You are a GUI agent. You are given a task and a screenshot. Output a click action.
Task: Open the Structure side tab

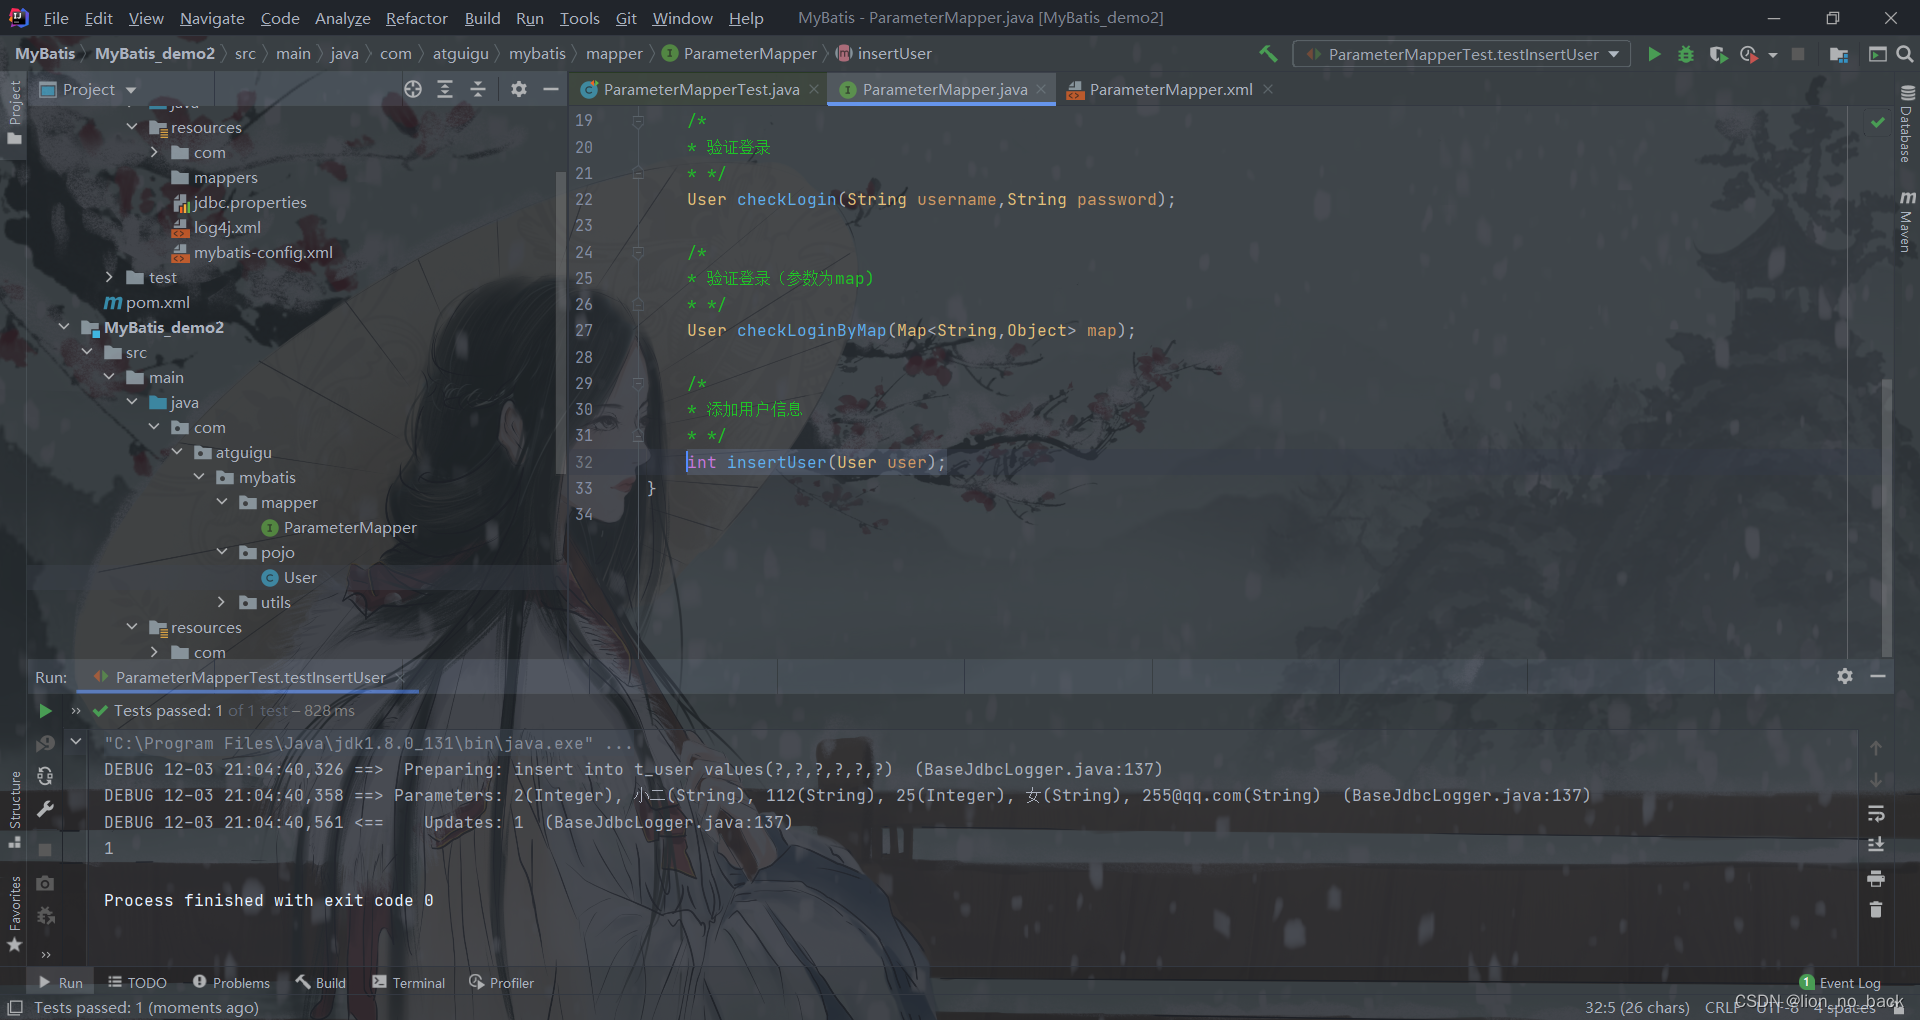15,809
